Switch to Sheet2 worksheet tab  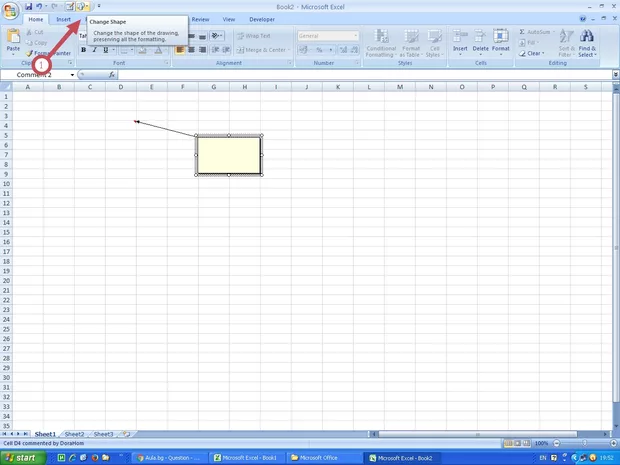74,434
